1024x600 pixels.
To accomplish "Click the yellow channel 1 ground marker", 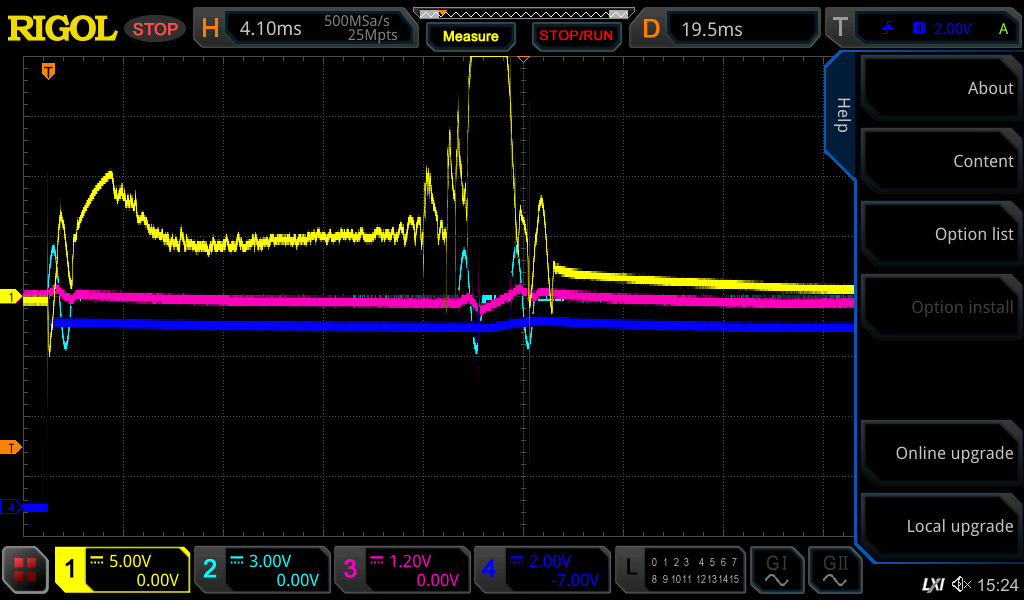I will click(11, 297).
